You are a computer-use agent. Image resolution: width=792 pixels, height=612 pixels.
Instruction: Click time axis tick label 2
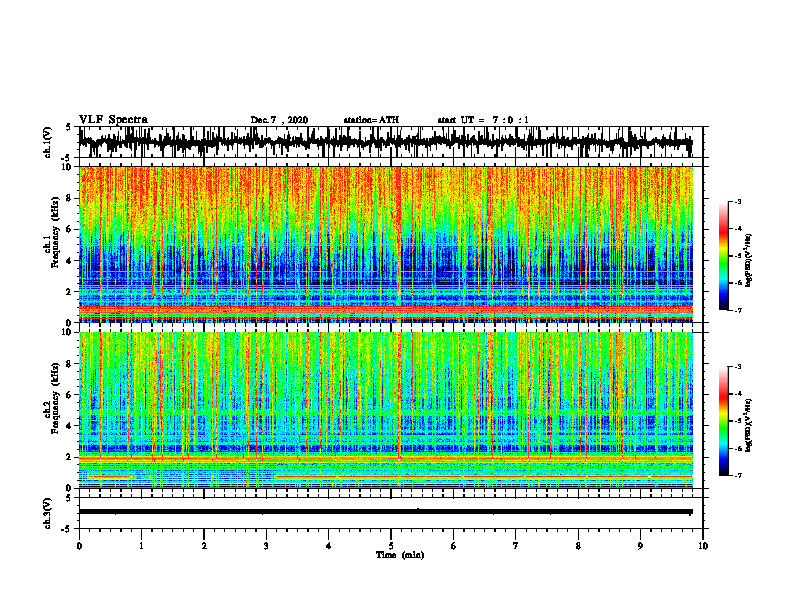coord(204,546)
